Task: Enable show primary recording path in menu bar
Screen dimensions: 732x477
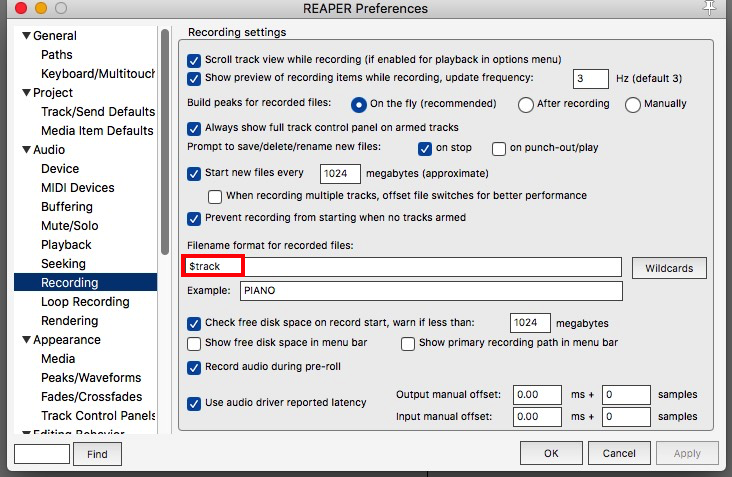Action: coord(408,344)
